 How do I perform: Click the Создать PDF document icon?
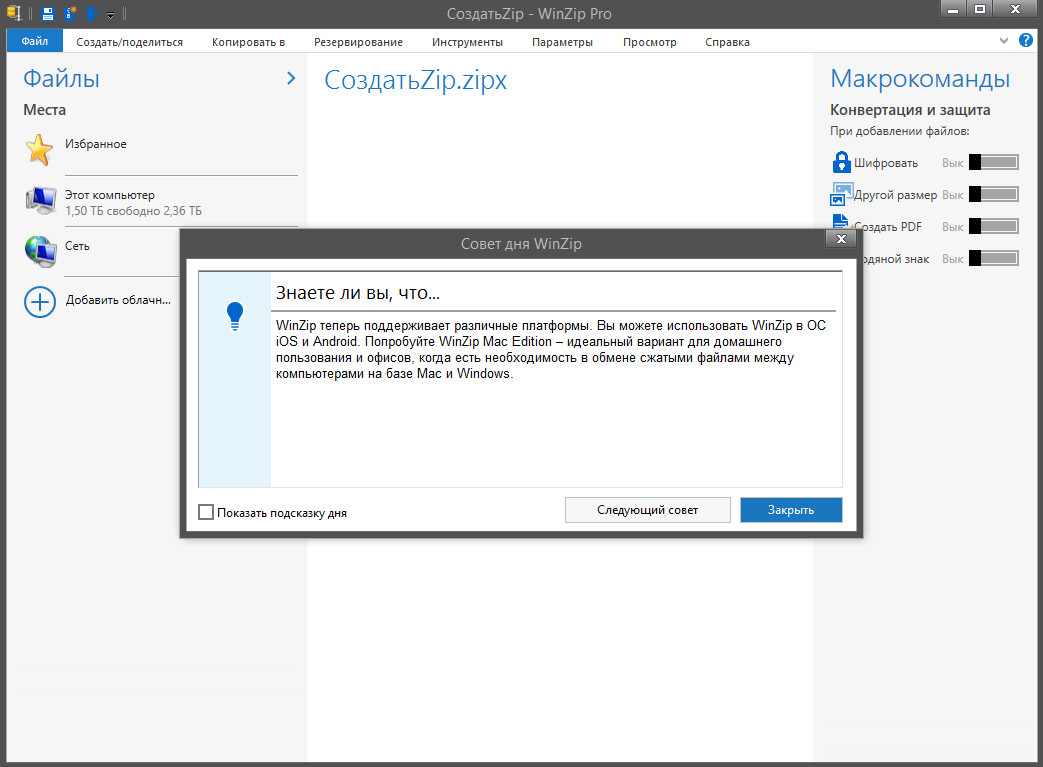[x=840, y=223]
